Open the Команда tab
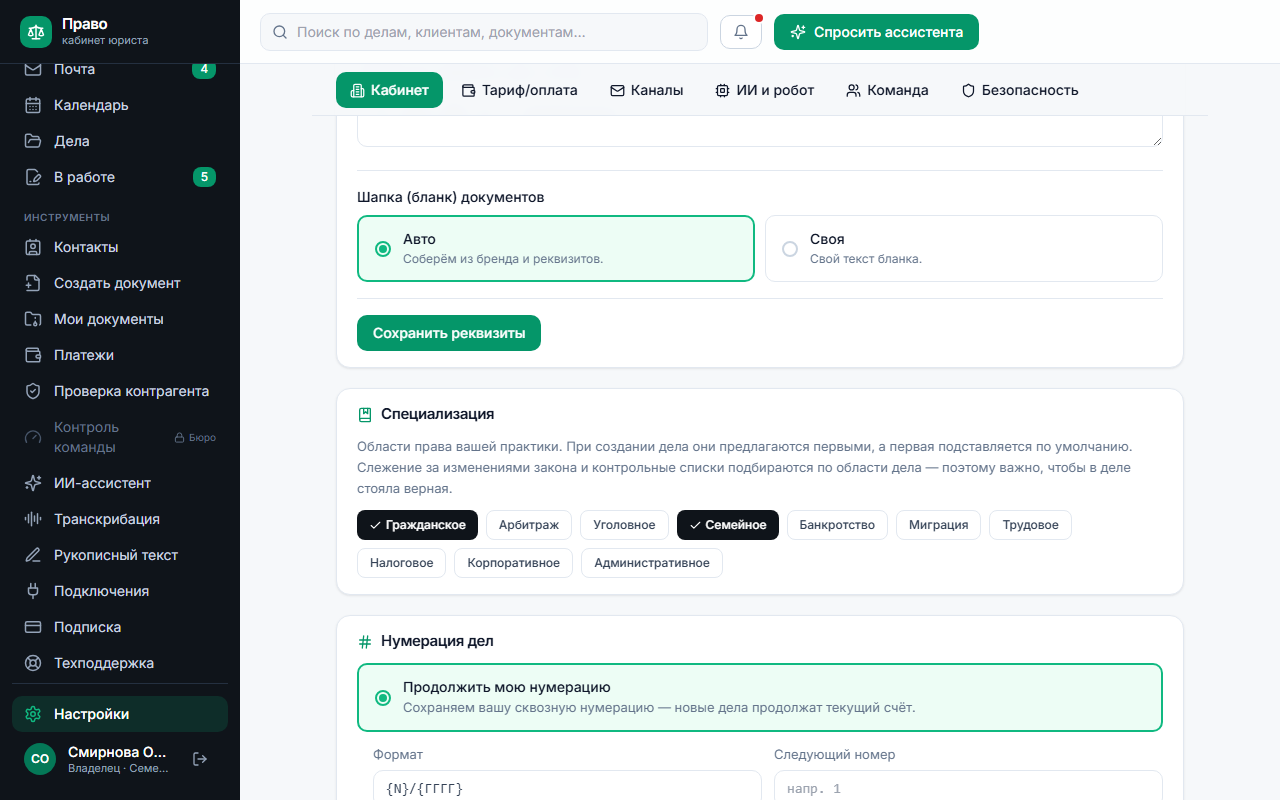Image resolution: width=1280 pixels, height=800 pixels. 887,90
